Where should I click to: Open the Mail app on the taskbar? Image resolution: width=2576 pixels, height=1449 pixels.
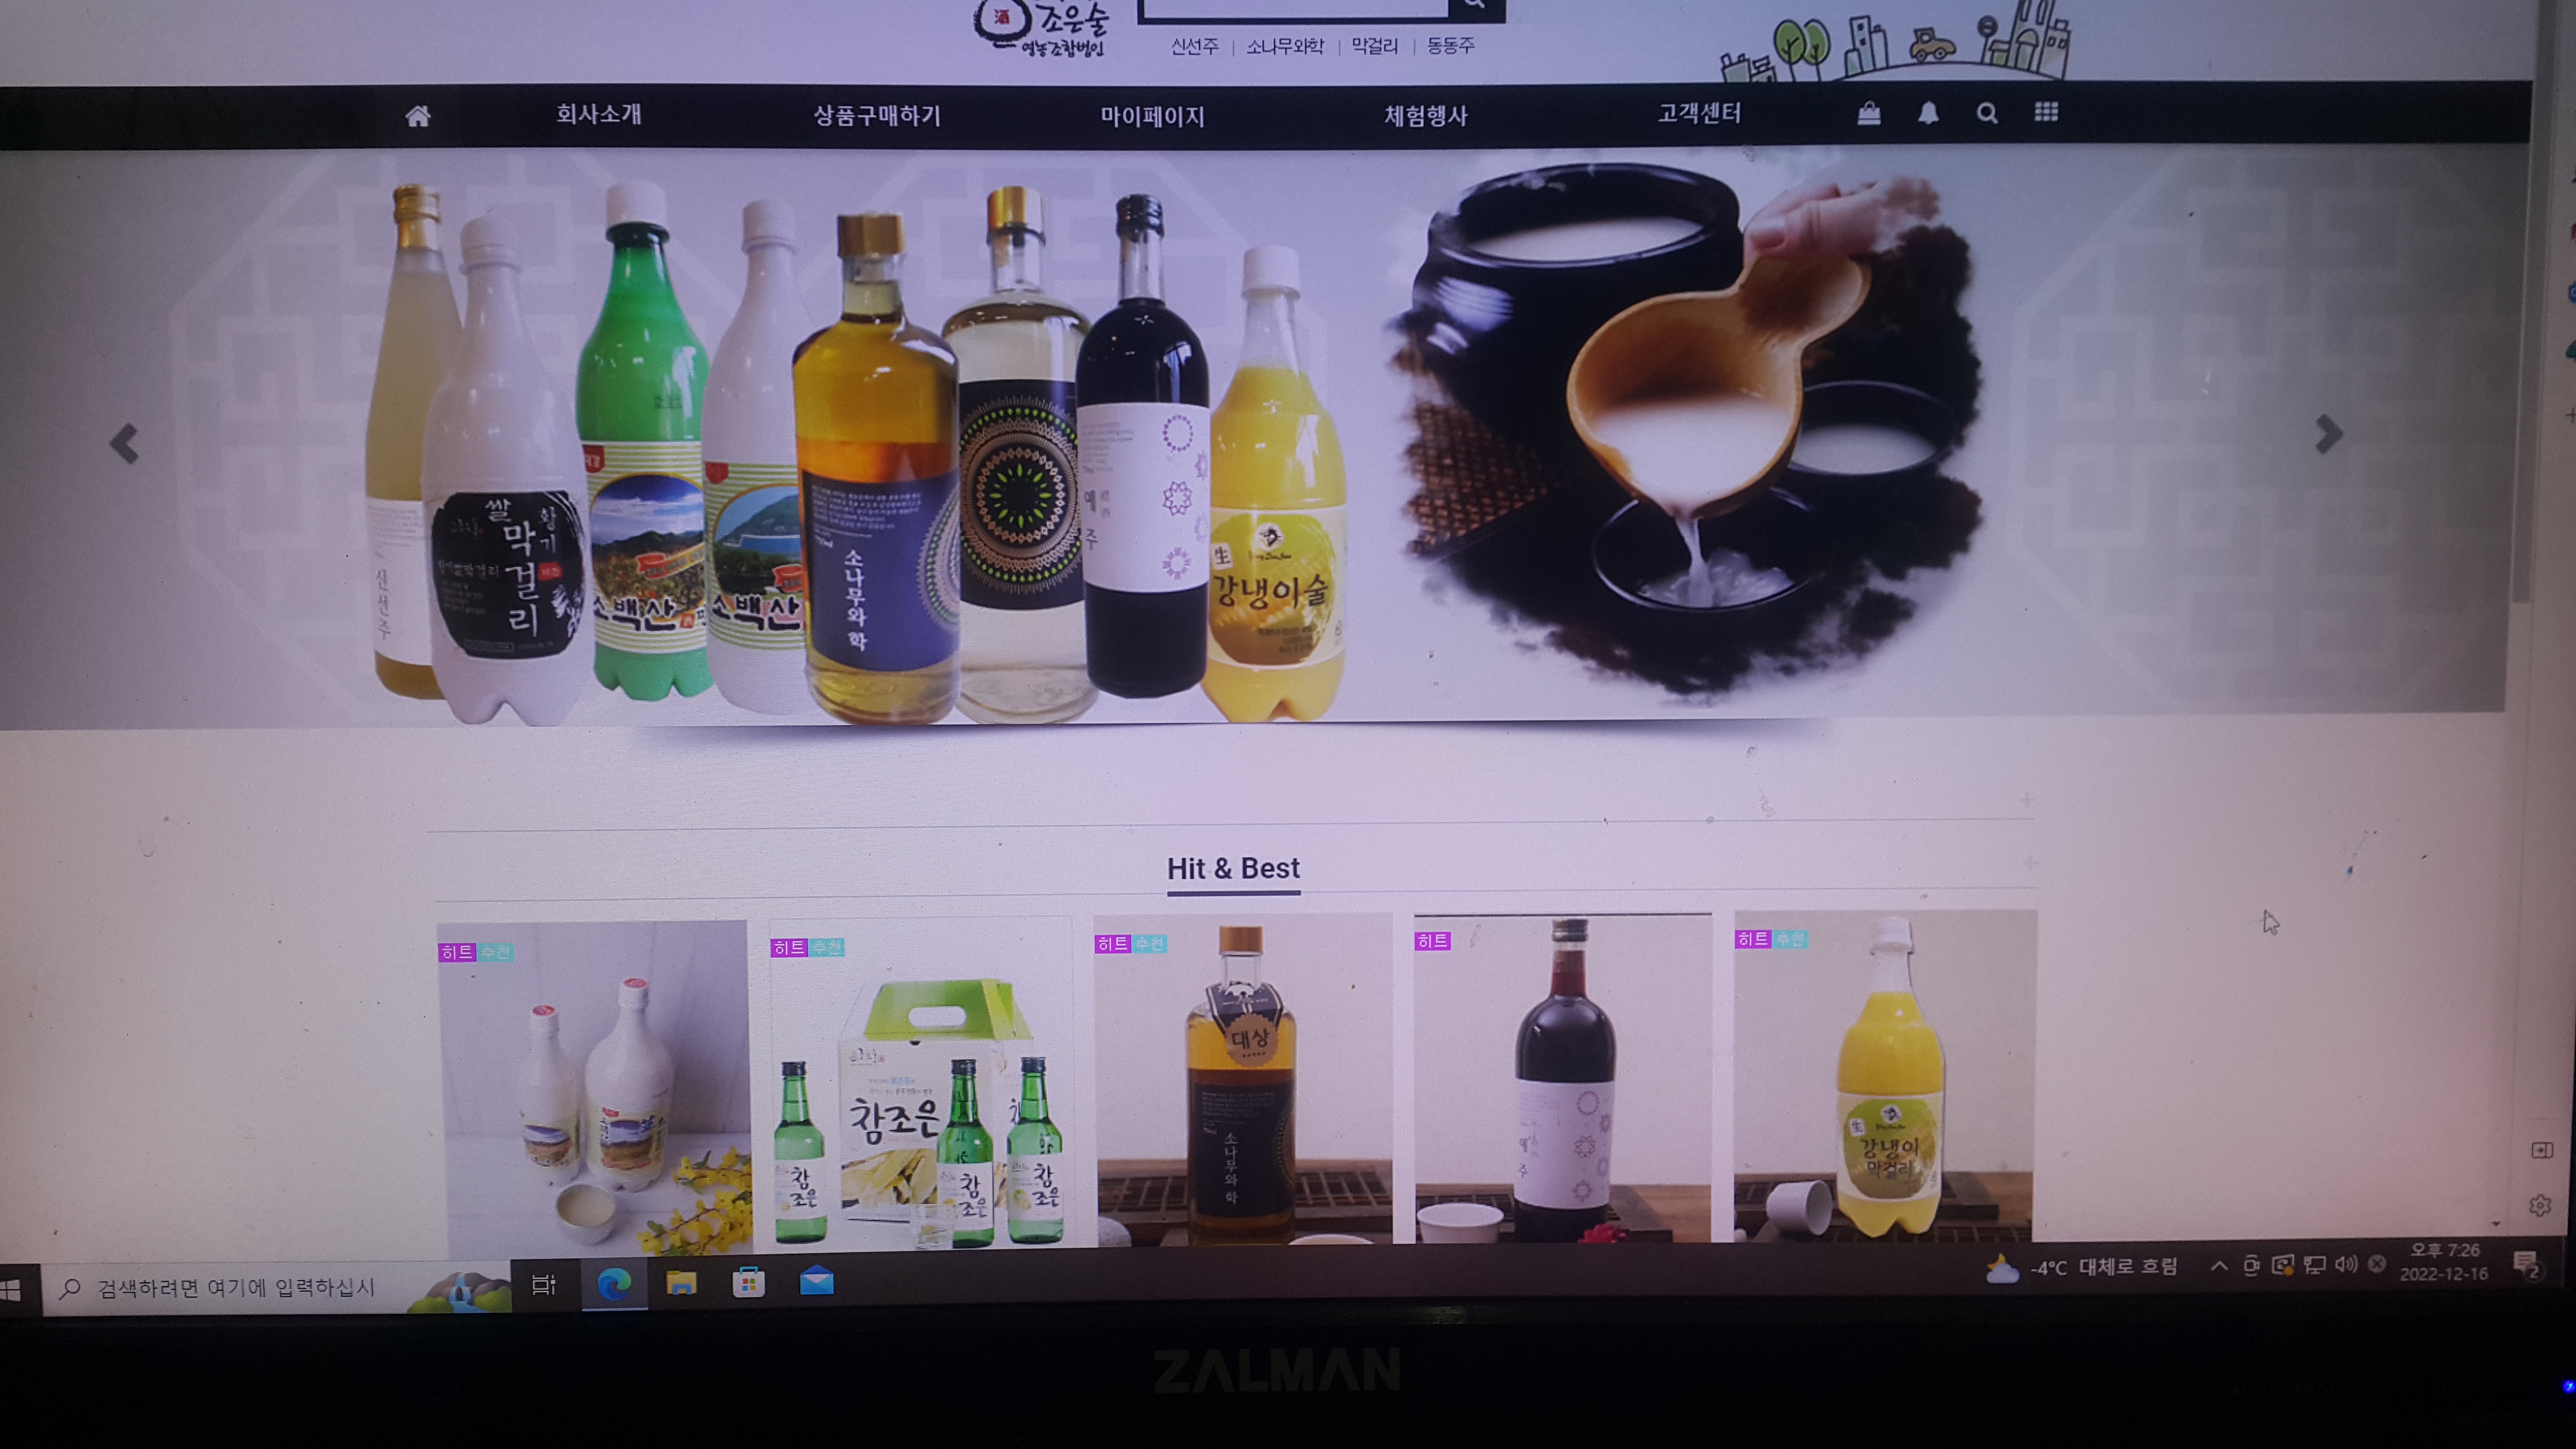[x=816, y=1281]
